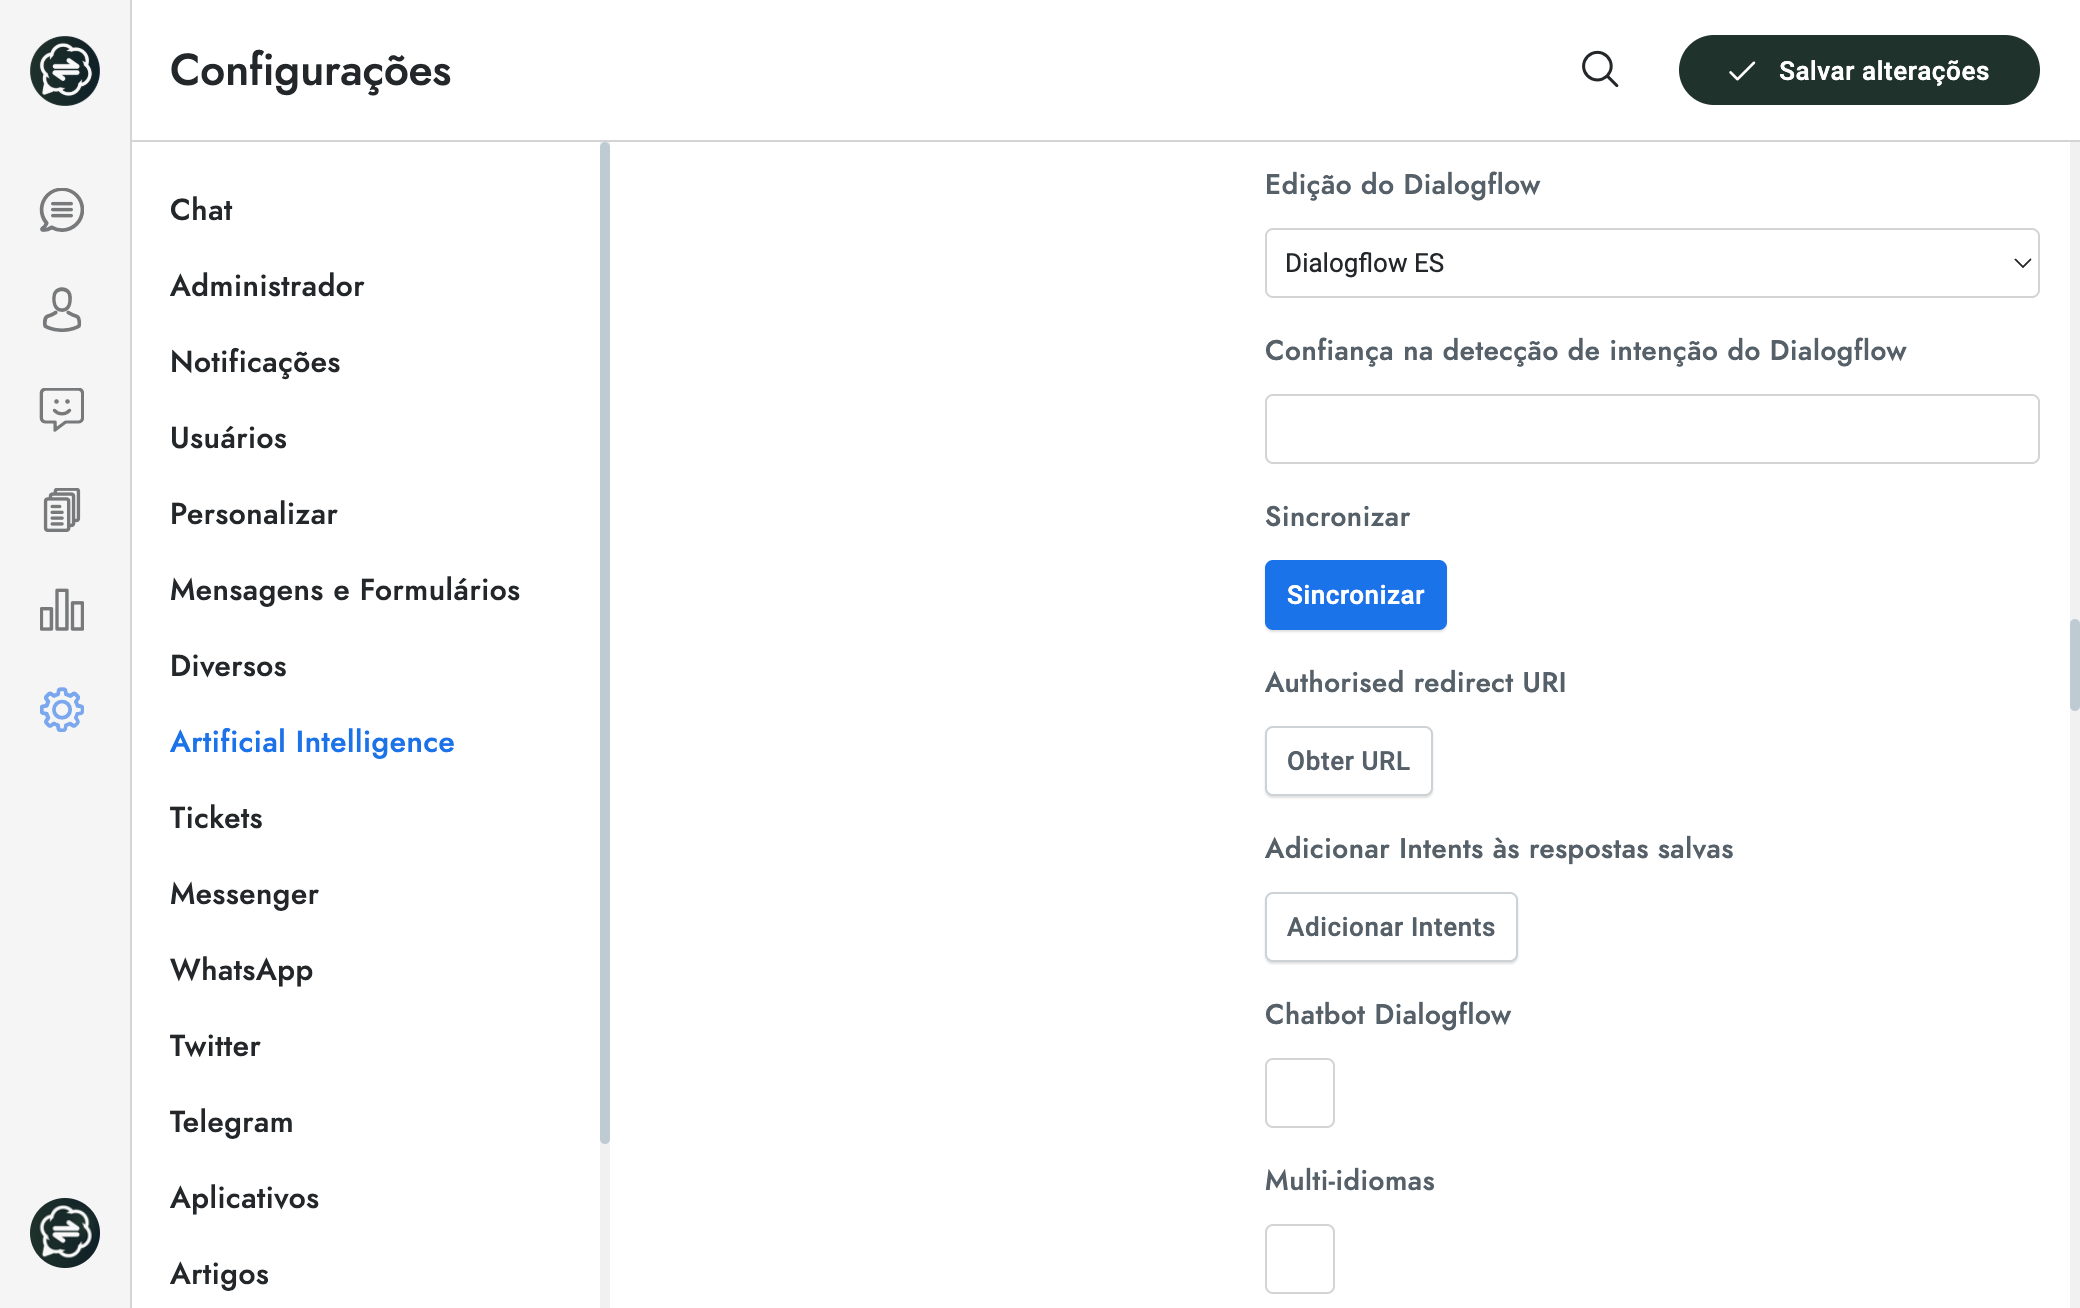
Task: Click the Dialogflow intent confidence input field
Action: [1652, 429]
